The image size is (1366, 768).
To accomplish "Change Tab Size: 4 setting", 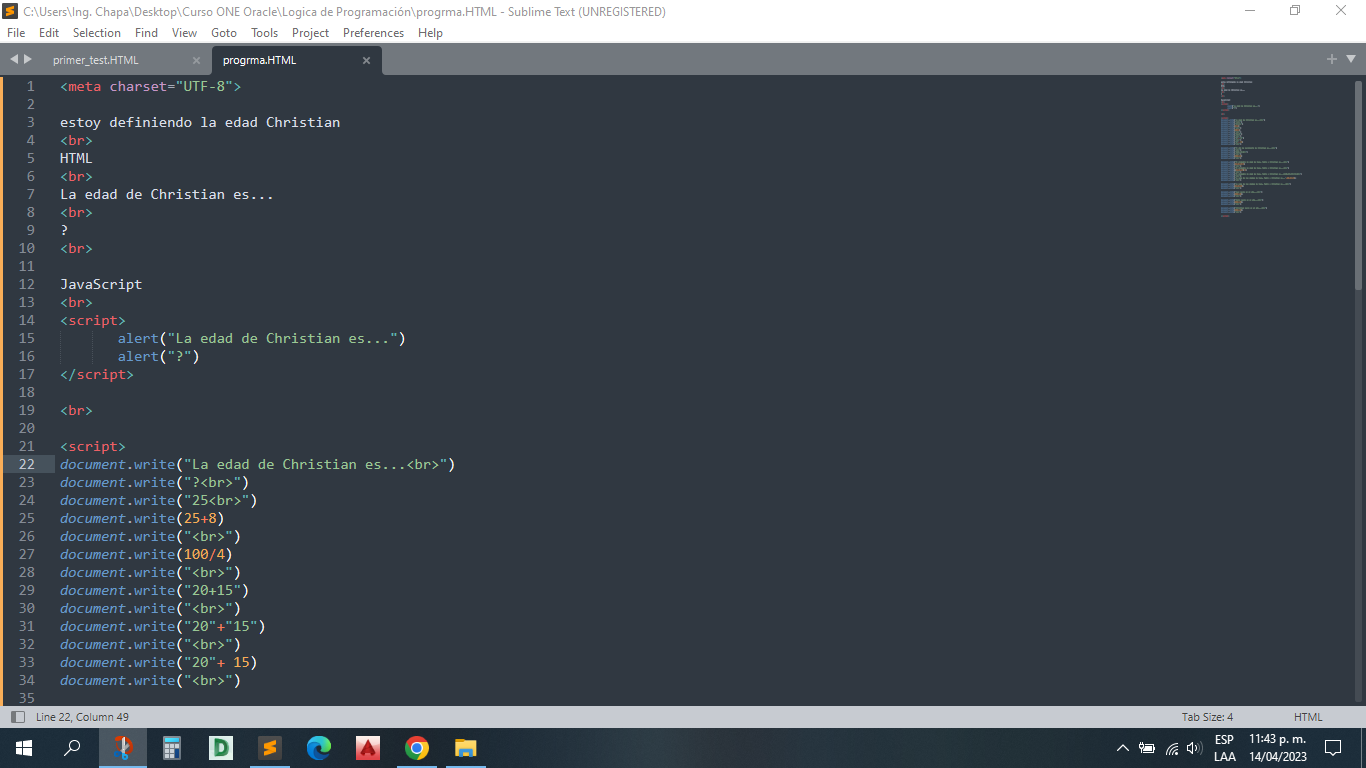I will coord(1207,717).
